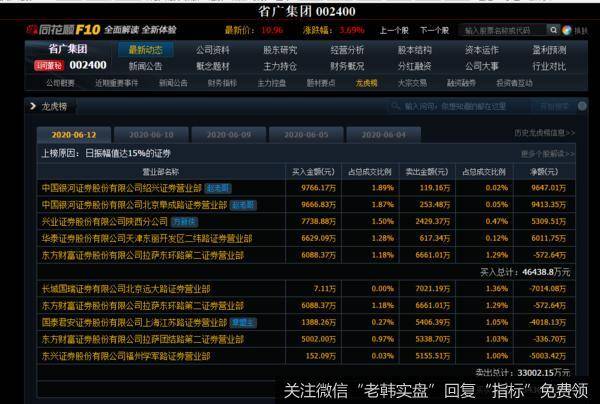600x404 pixels.
Task: Click 国泰君安上海江苏路证券营业部 broker name
Action: click(x=134, y=323)
